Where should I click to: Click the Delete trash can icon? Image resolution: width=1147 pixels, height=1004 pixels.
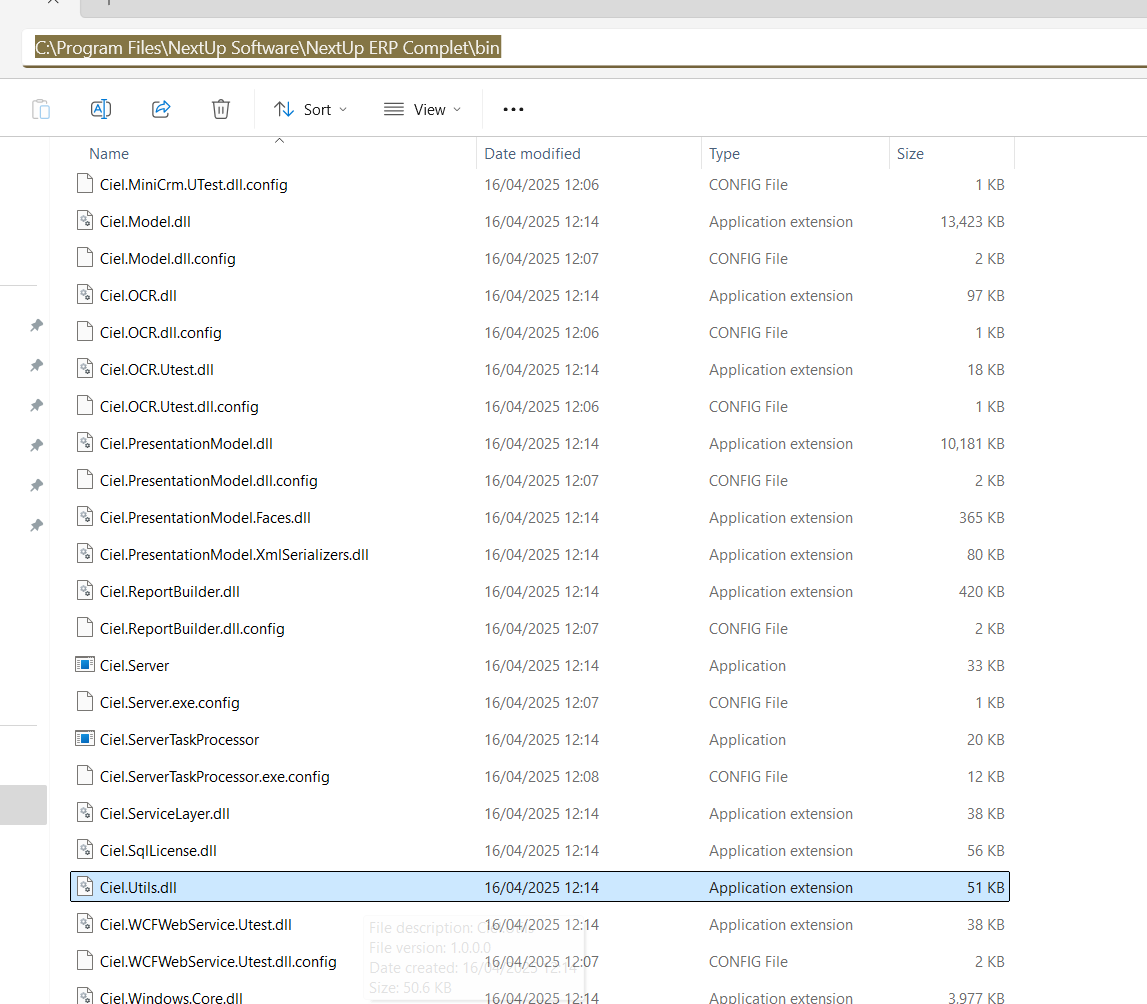(221, 109)
